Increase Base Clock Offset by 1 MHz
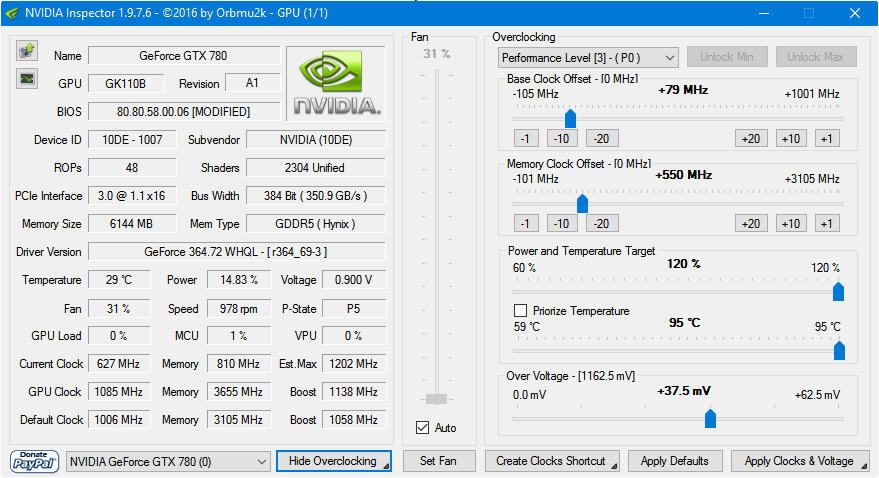The height and width of the screenshot is (478, 879). coord(827,138)
